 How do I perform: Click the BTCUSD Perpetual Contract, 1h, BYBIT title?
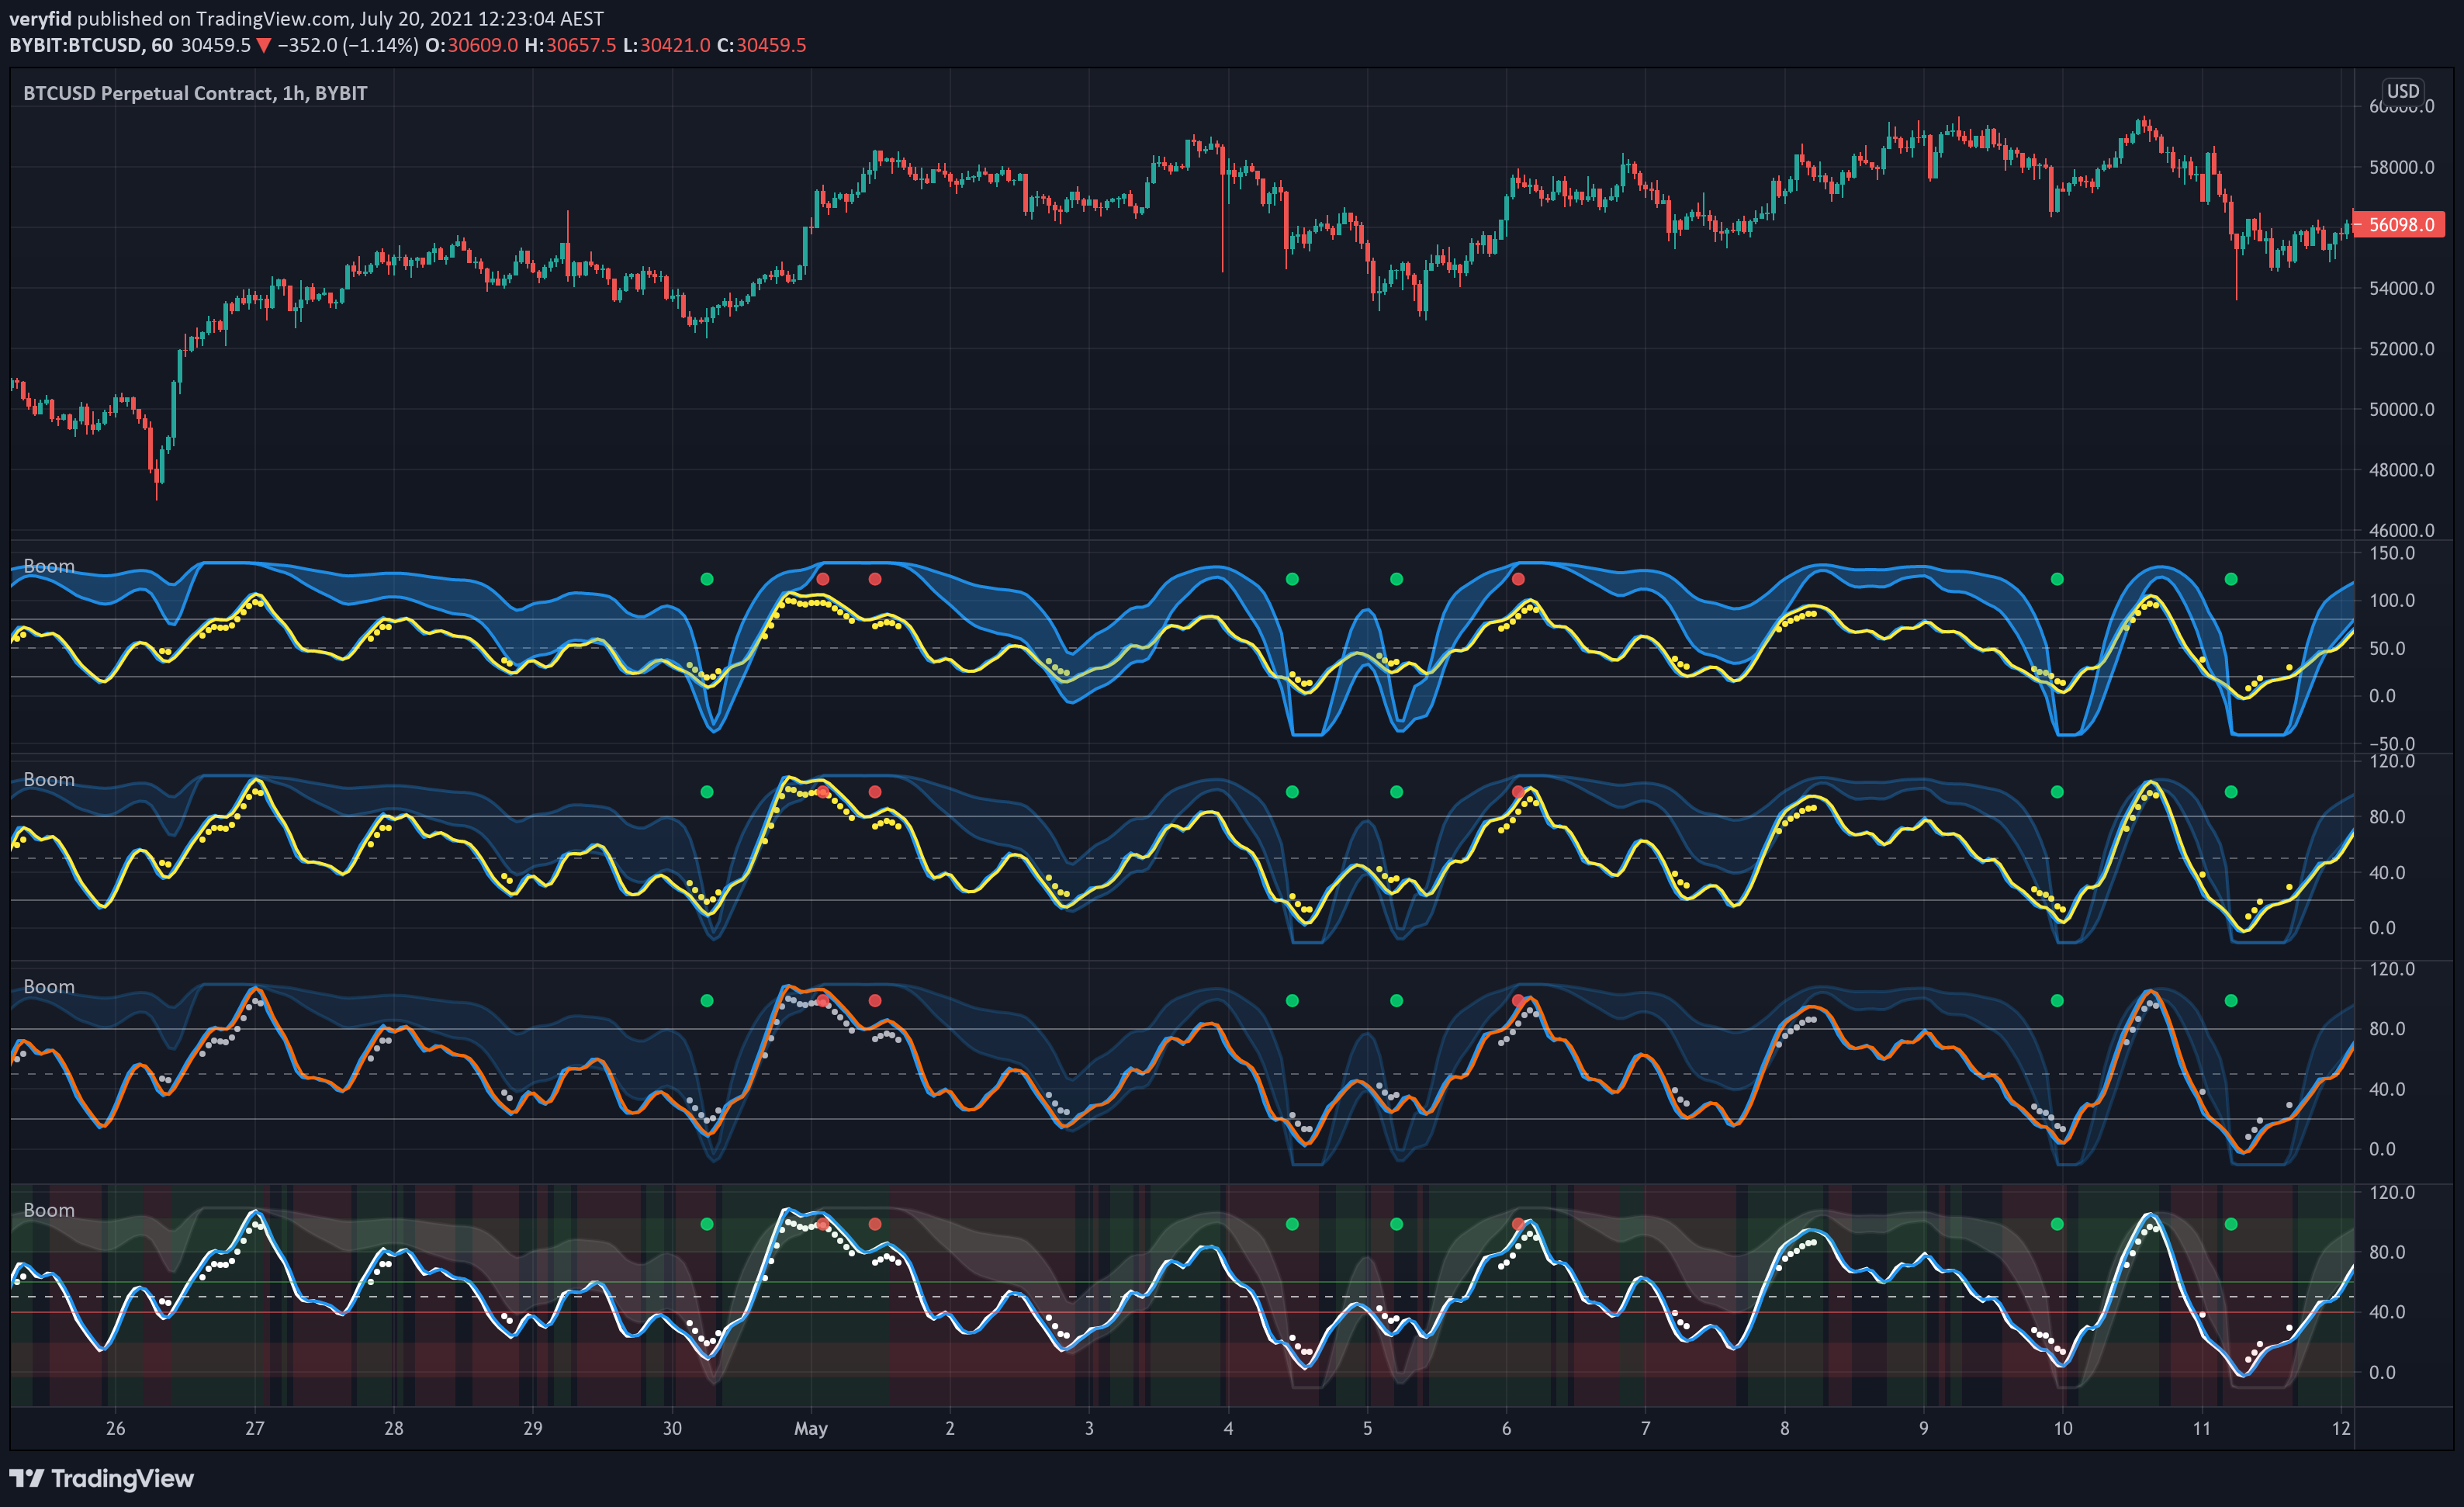point(195,93)
